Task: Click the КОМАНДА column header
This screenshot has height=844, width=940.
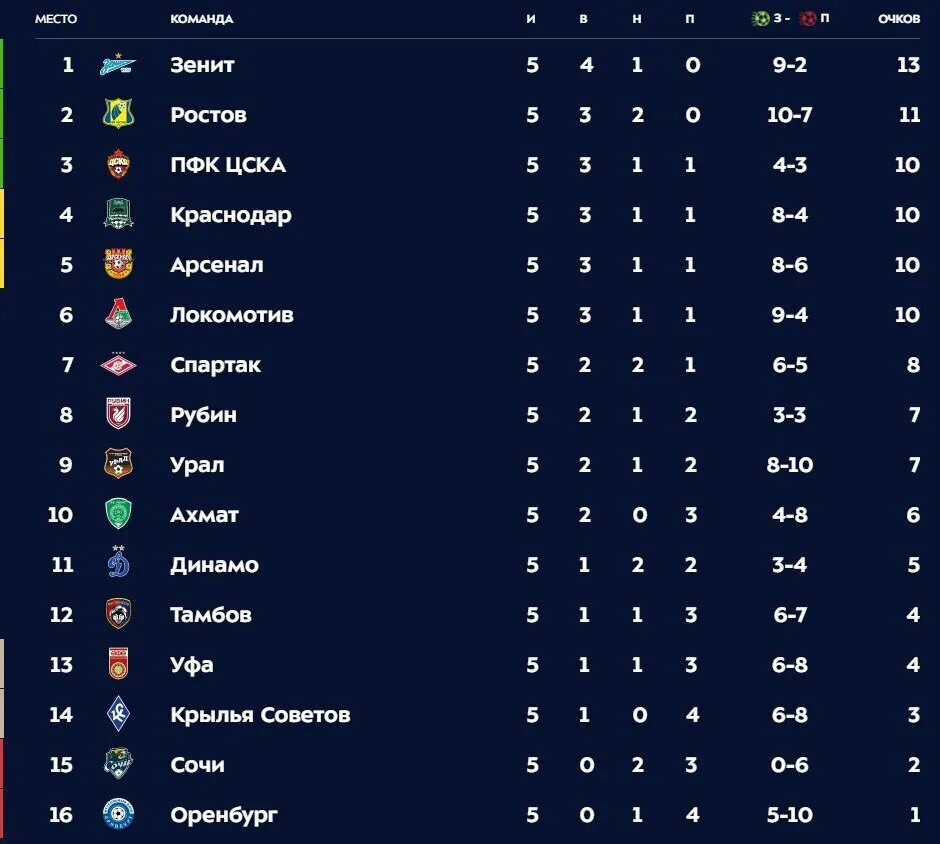Action: tap(201, 19)
